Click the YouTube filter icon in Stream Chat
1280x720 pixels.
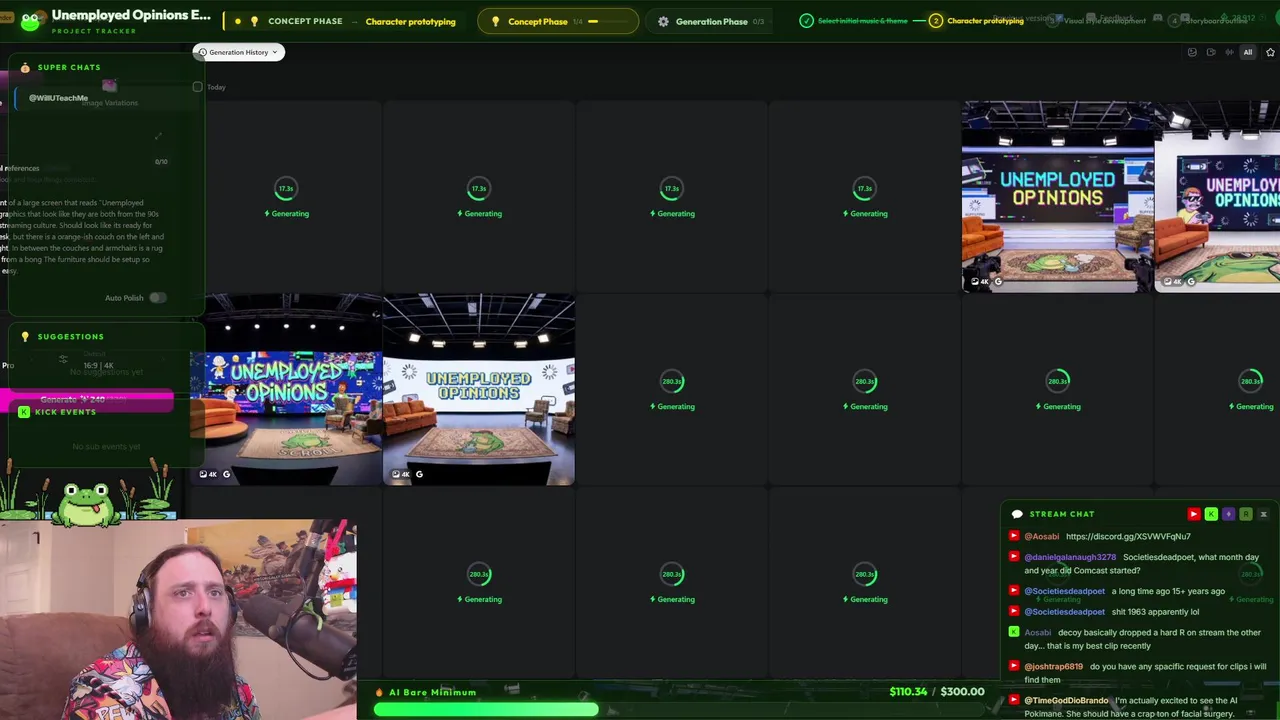point(1193,514)
